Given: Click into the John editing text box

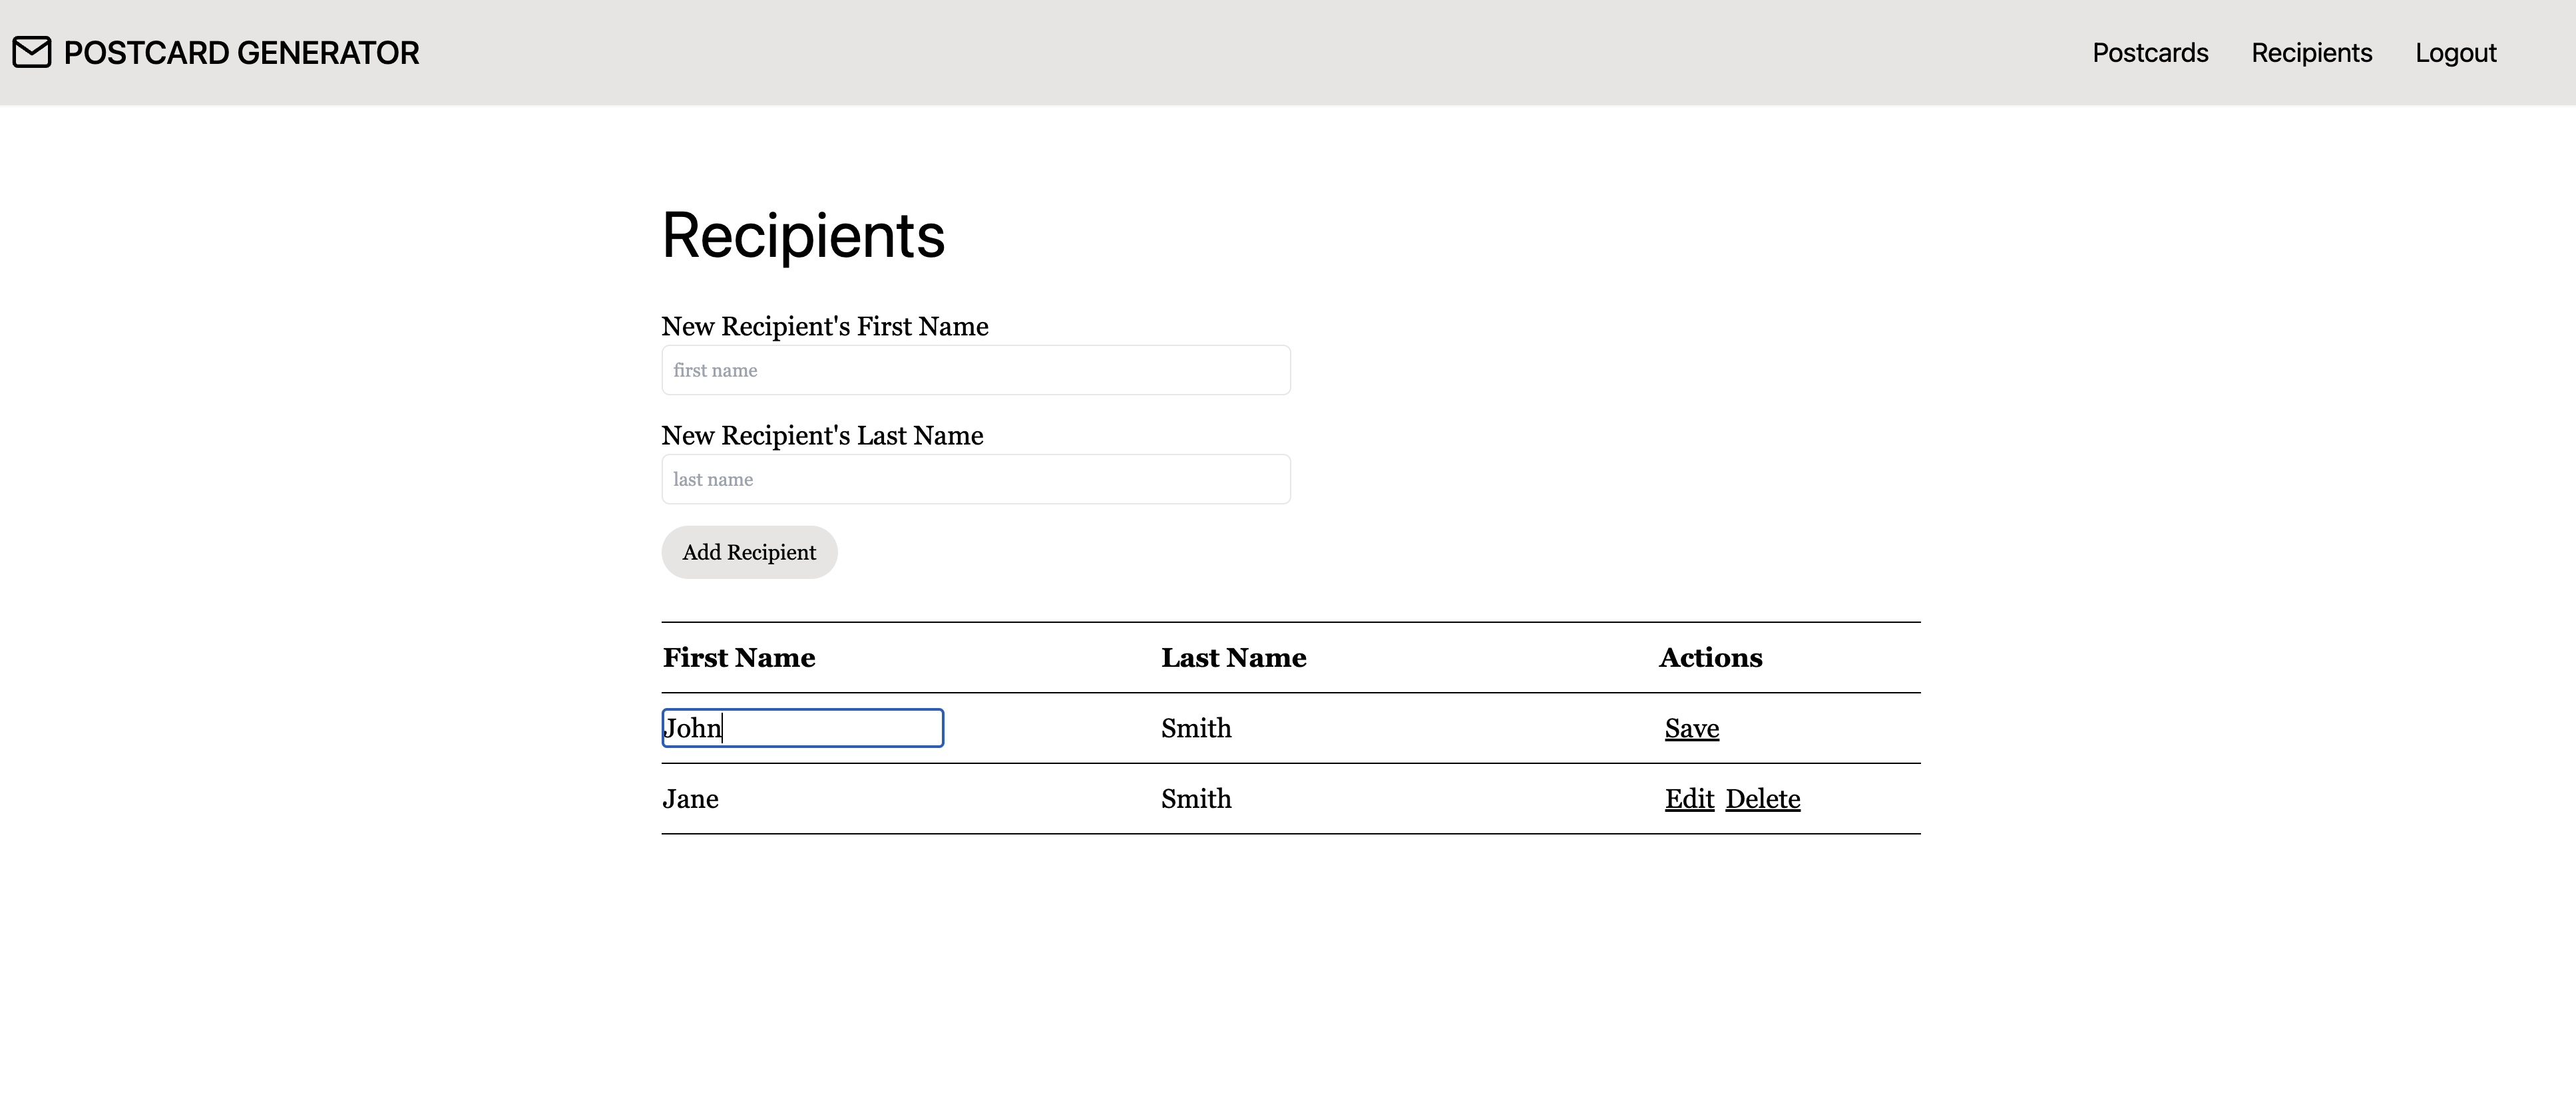Looking at the screenshot, I should (x=802, y=728).
